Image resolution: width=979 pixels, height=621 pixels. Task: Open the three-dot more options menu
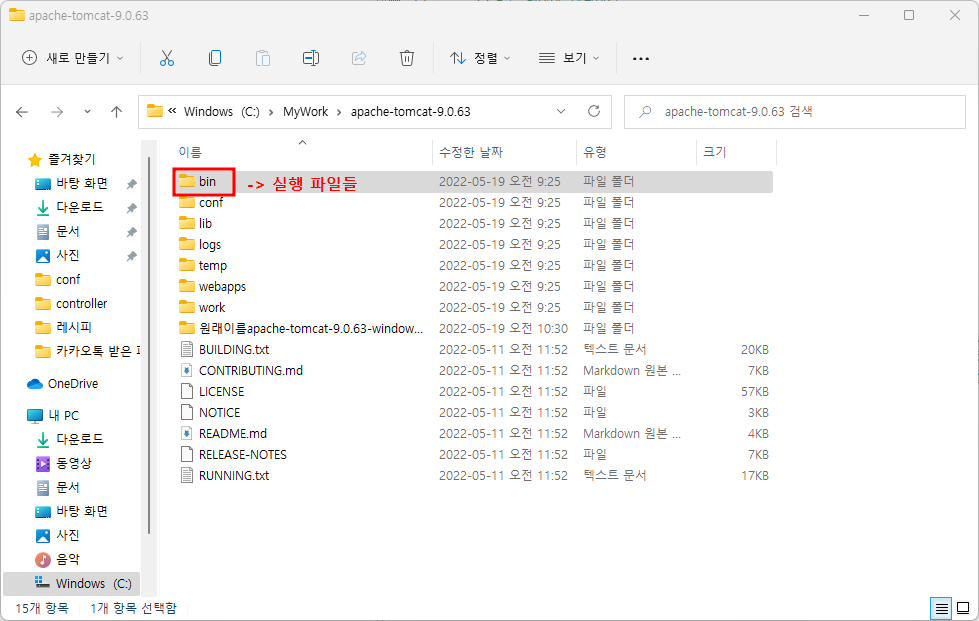tap(641, 59)
